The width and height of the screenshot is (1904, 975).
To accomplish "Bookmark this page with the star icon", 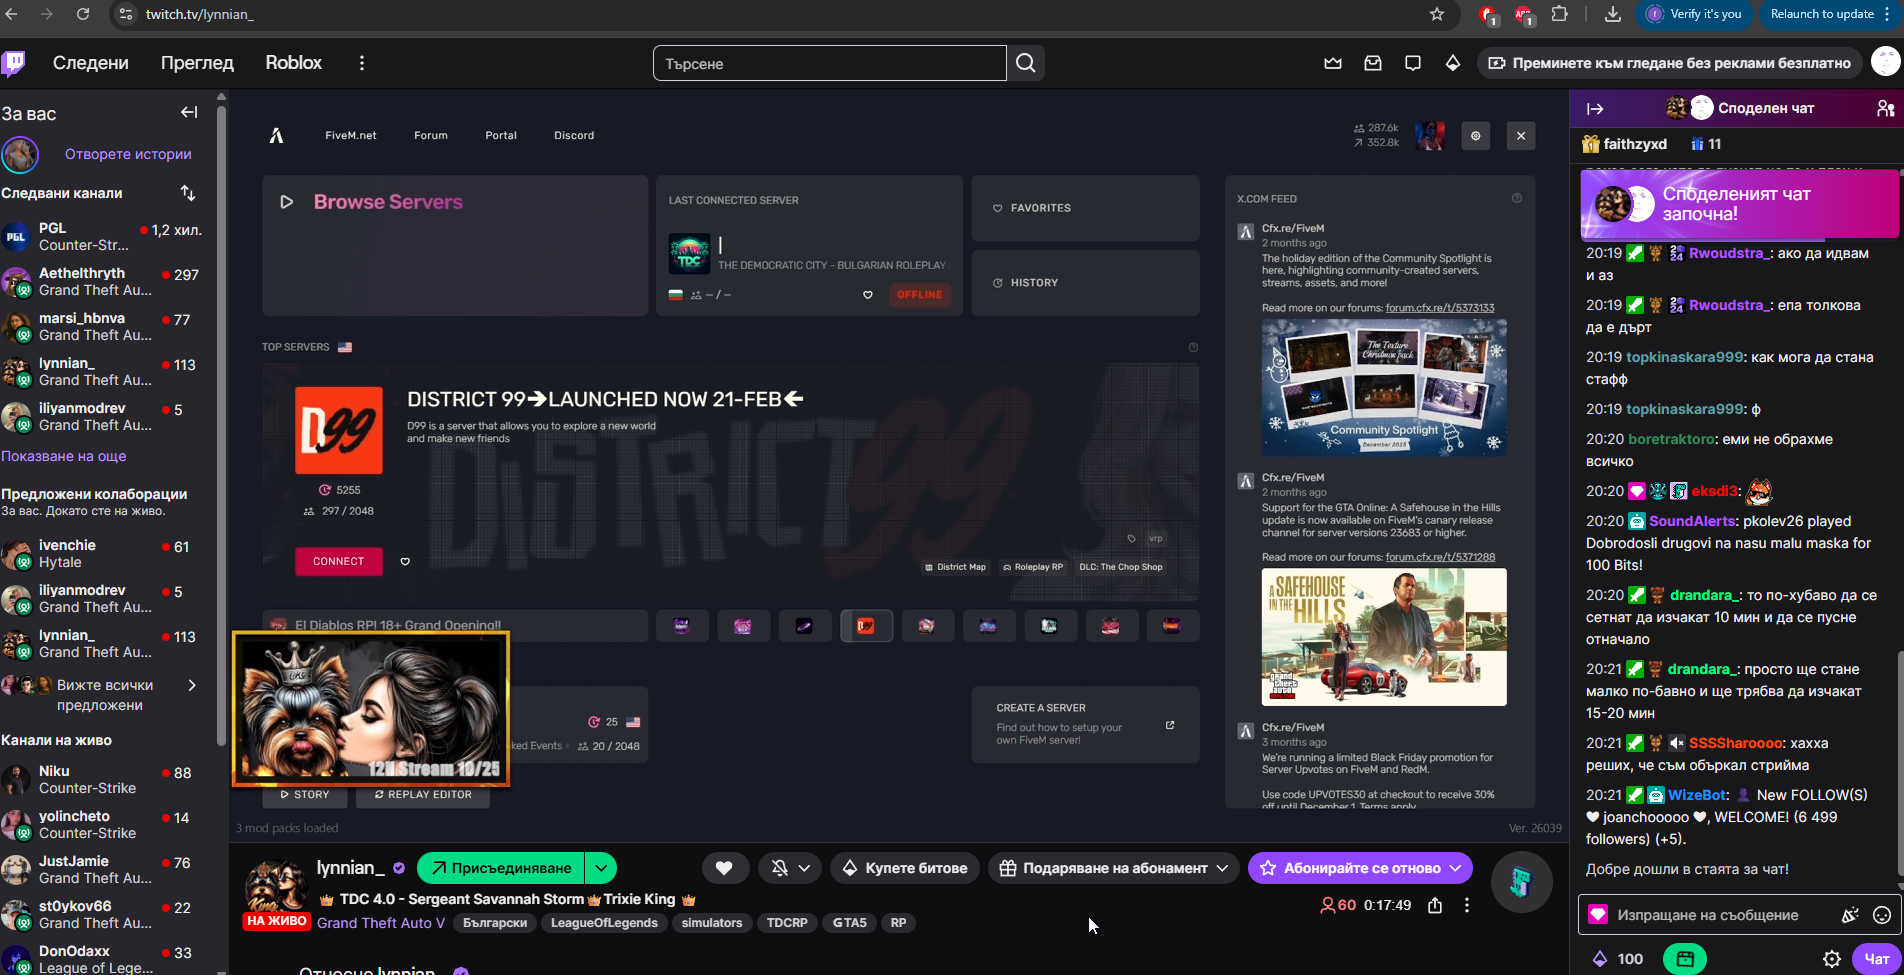I will click(1437, 14).
